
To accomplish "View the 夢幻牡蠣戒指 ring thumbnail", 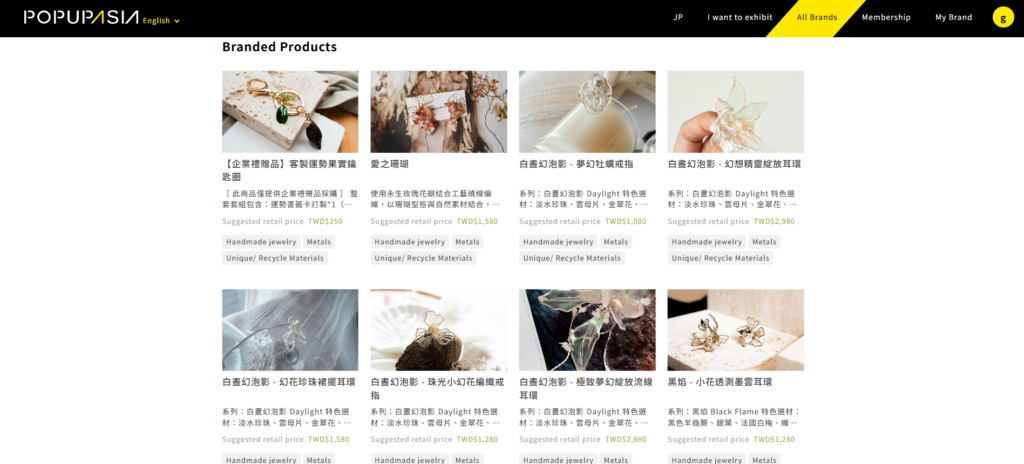I will (x=587, y=112).
